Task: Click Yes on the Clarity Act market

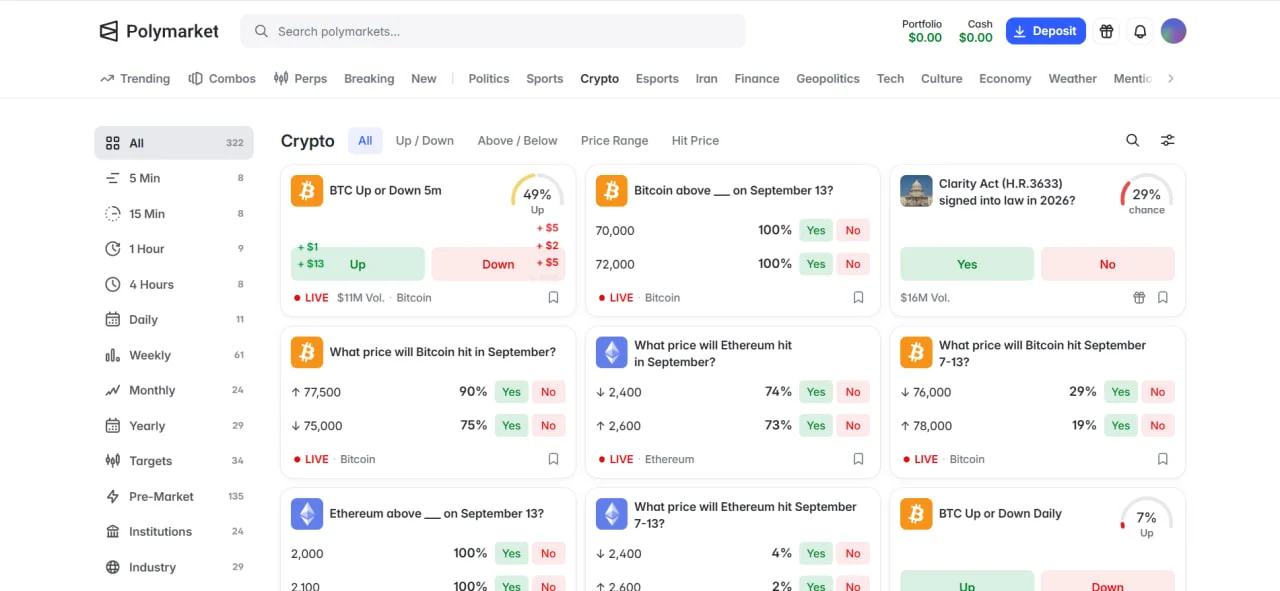Action: click(967, 264)
